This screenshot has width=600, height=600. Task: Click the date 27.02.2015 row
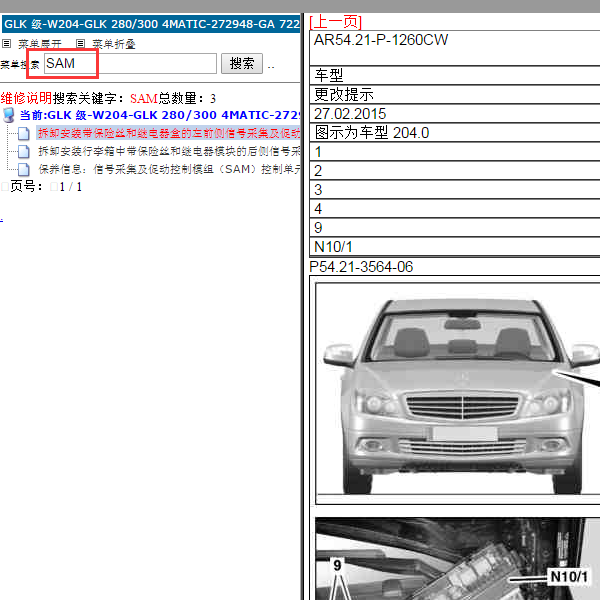455,113
